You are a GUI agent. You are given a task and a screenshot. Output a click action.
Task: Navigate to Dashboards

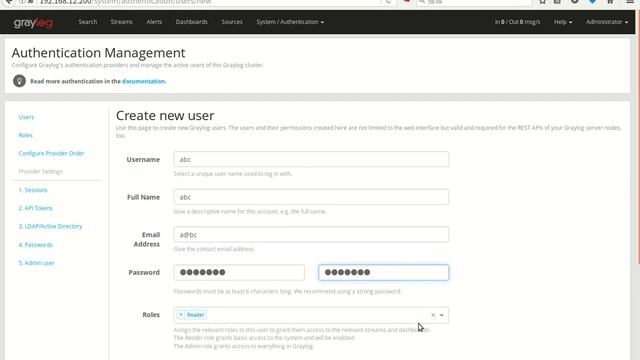[x=192, y=22]
